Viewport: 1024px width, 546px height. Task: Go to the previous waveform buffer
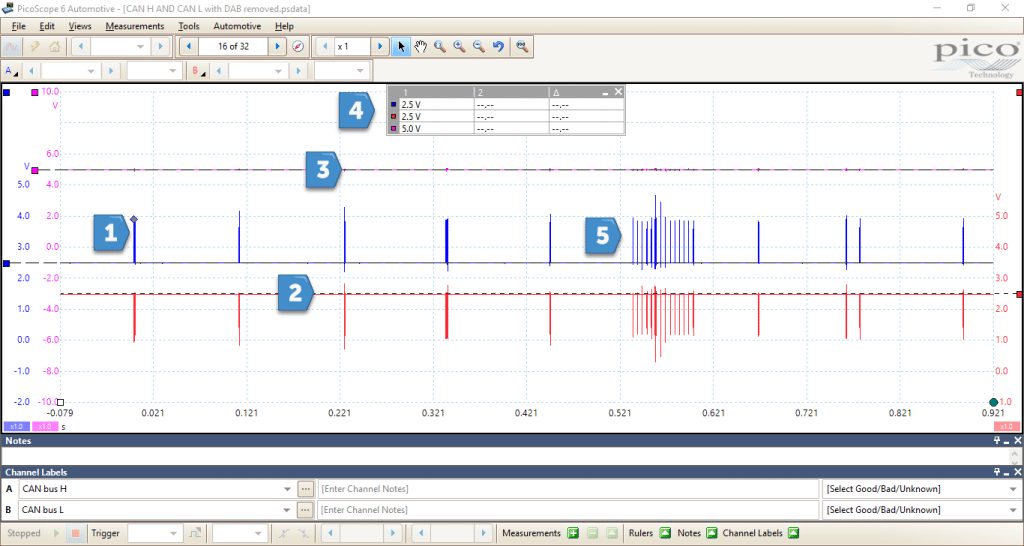pyautogui.click(x=189, y=46)
